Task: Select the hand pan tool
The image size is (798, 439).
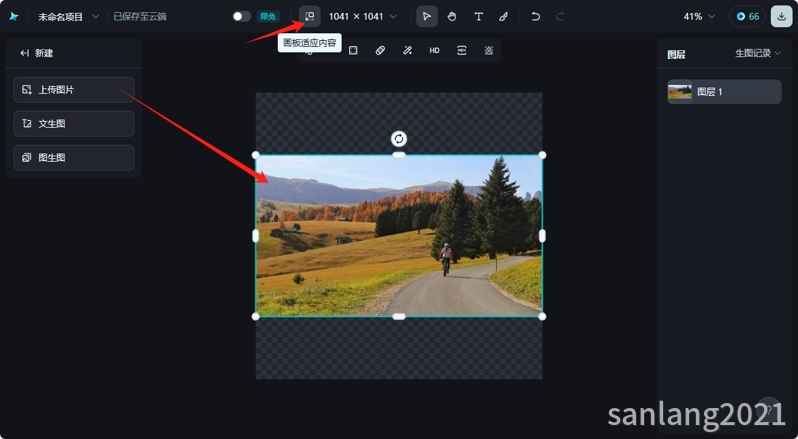Action: [452, 16]
